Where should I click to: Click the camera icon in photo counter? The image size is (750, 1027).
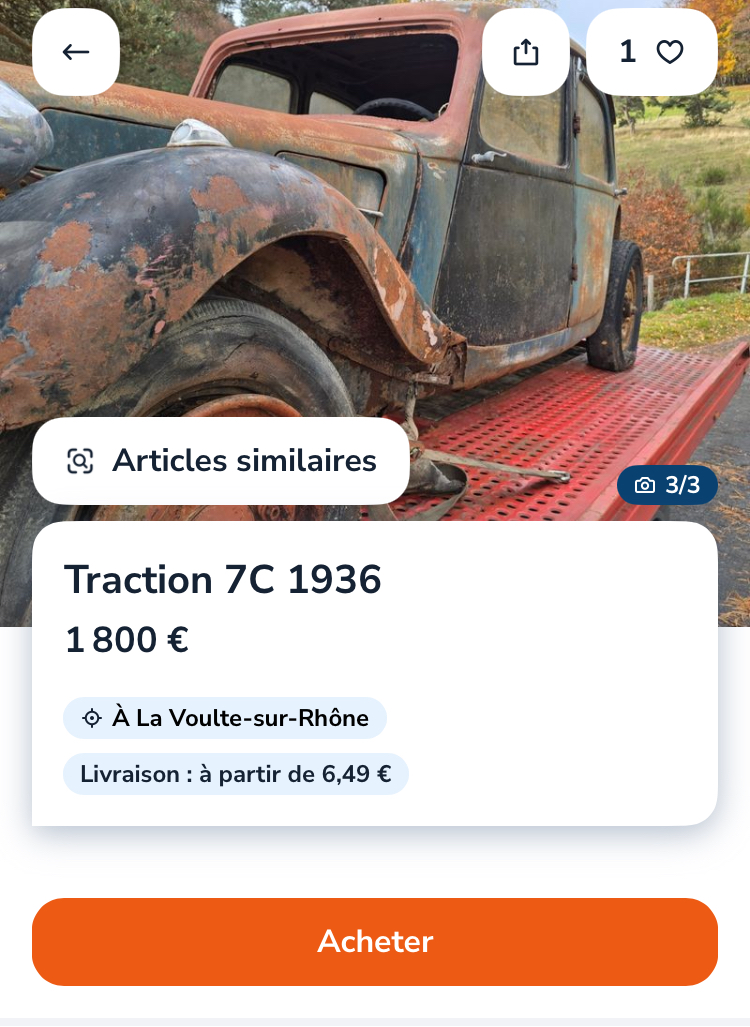(x=645, y=485)
